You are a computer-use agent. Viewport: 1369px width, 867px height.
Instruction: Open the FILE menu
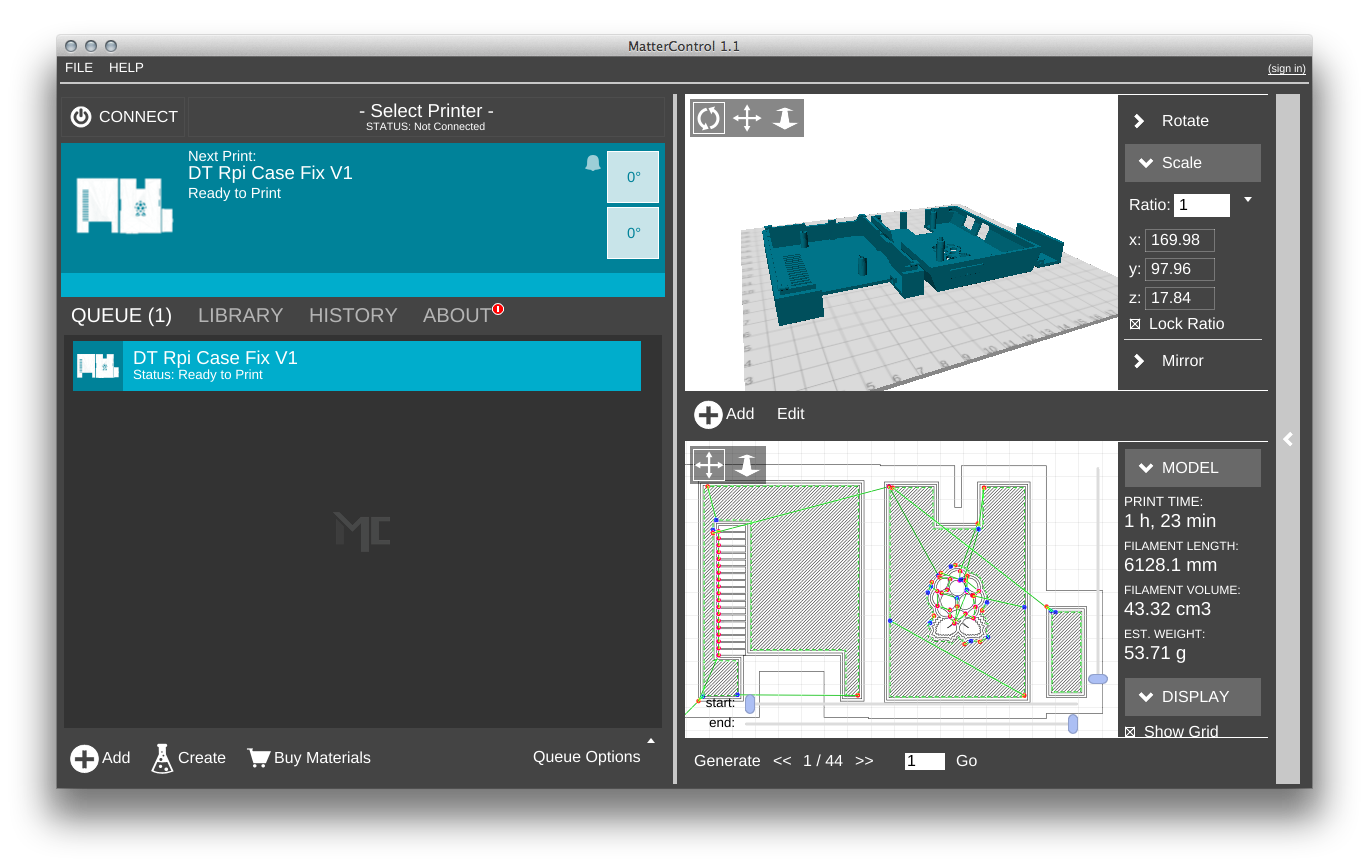coord(79,68)
